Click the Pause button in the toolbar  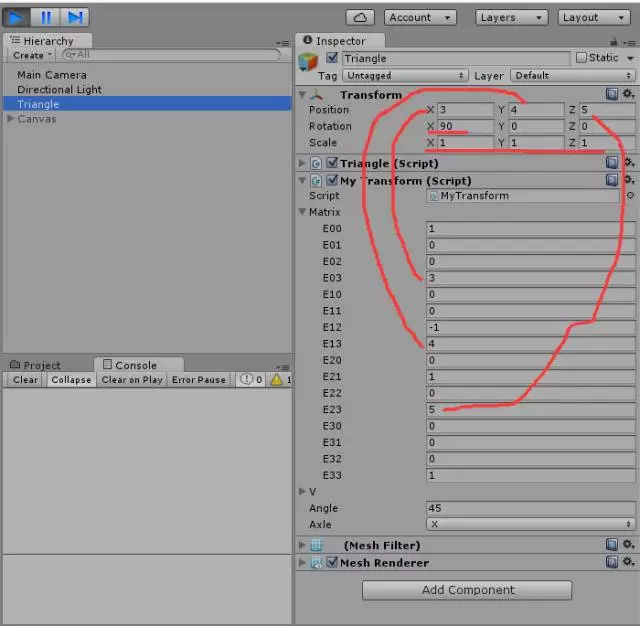click(45, 18)
